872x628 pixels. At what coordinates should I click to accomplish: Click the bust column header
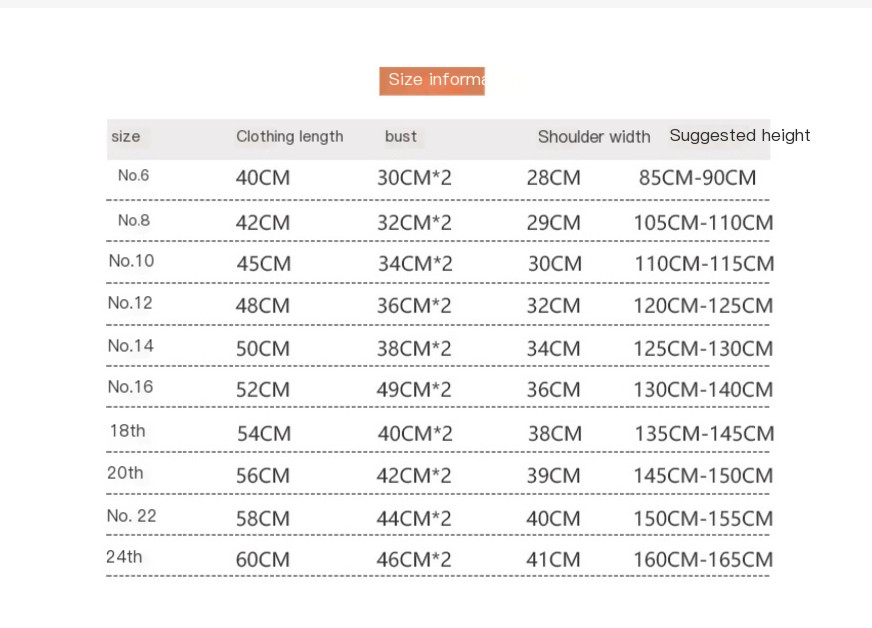[x=400, y=136]
